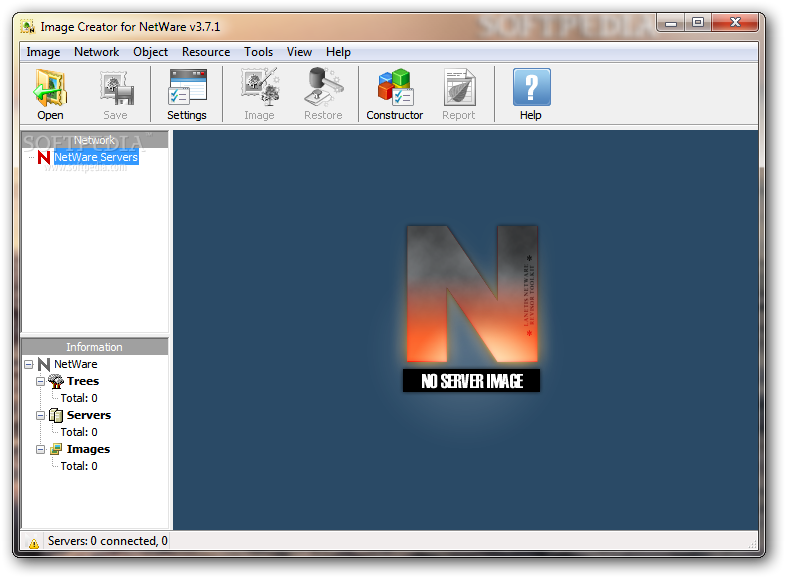This screenshot has width=786, height=578.
Task: Select the NetWare root label
Action: (76, 364)
